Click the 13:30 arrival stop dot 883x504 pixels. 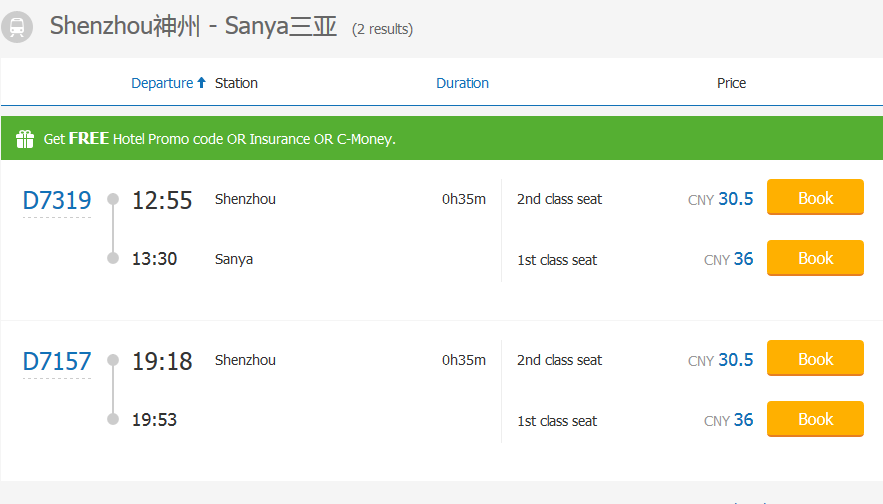tap(113, 258)
